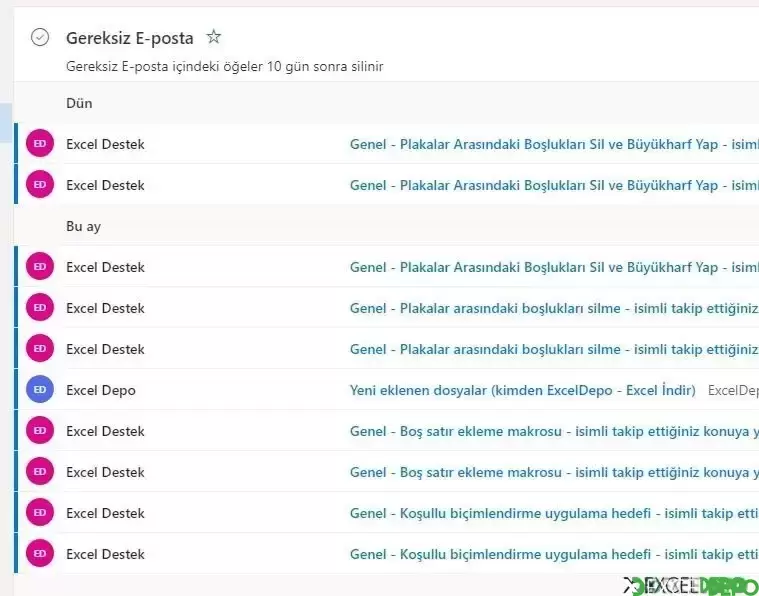Click avatar of first 'Boş satır ekleme makrosu' email
The image size is (759, 596).
click(40, 430)
